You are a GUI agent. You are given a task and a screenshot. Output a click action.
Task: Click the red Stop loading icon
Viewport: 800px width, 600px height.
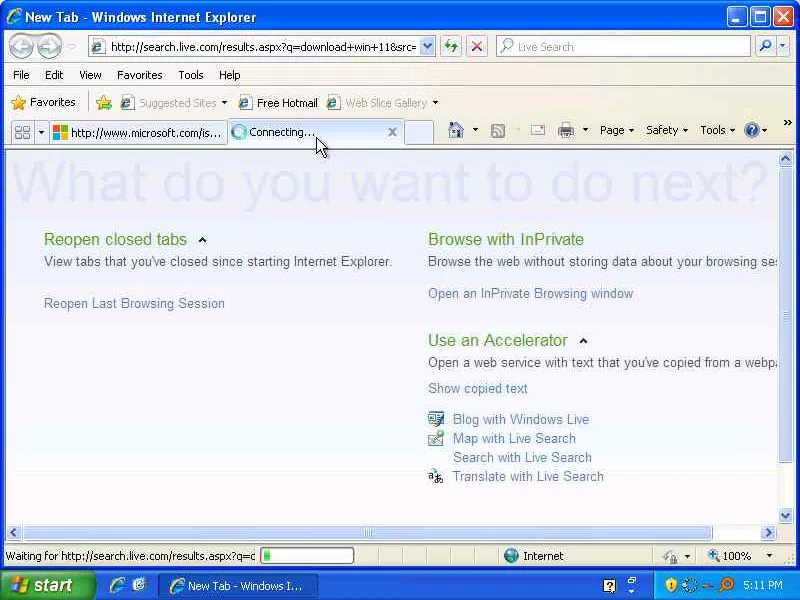click(x=477, y=46)
